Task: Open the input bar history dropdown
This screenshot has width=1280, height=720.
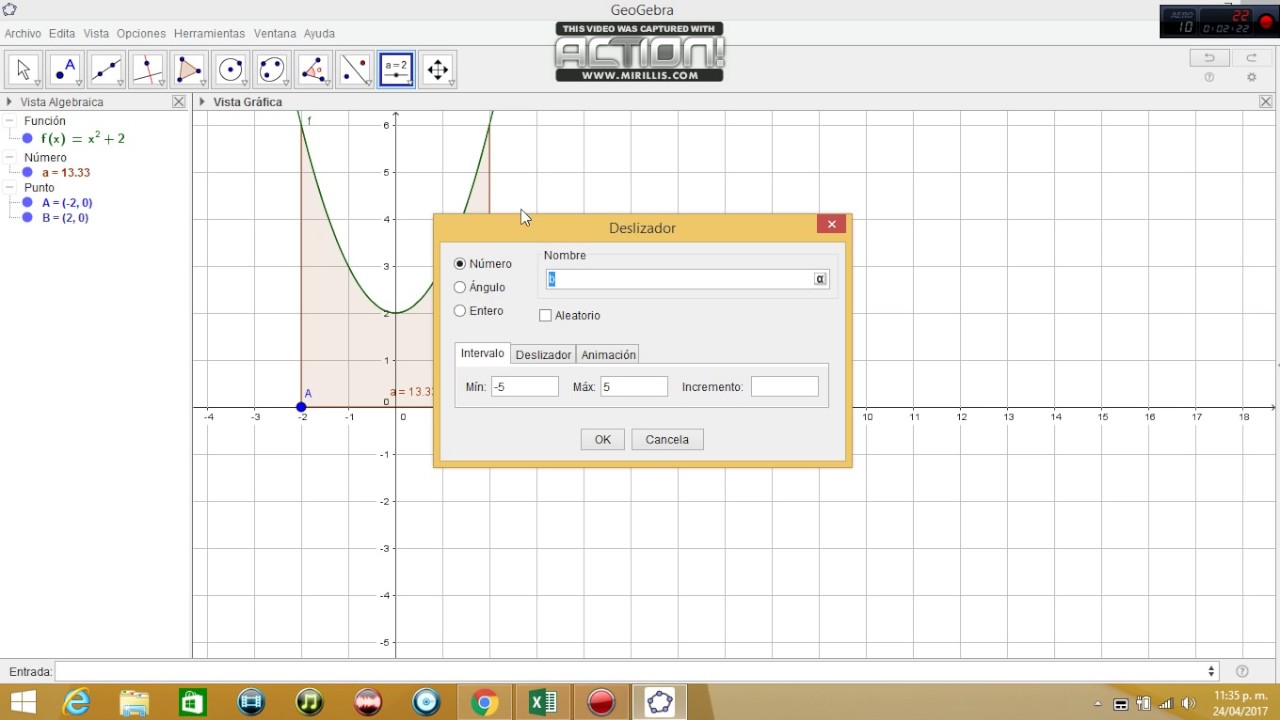Action: pos(1212,672)
